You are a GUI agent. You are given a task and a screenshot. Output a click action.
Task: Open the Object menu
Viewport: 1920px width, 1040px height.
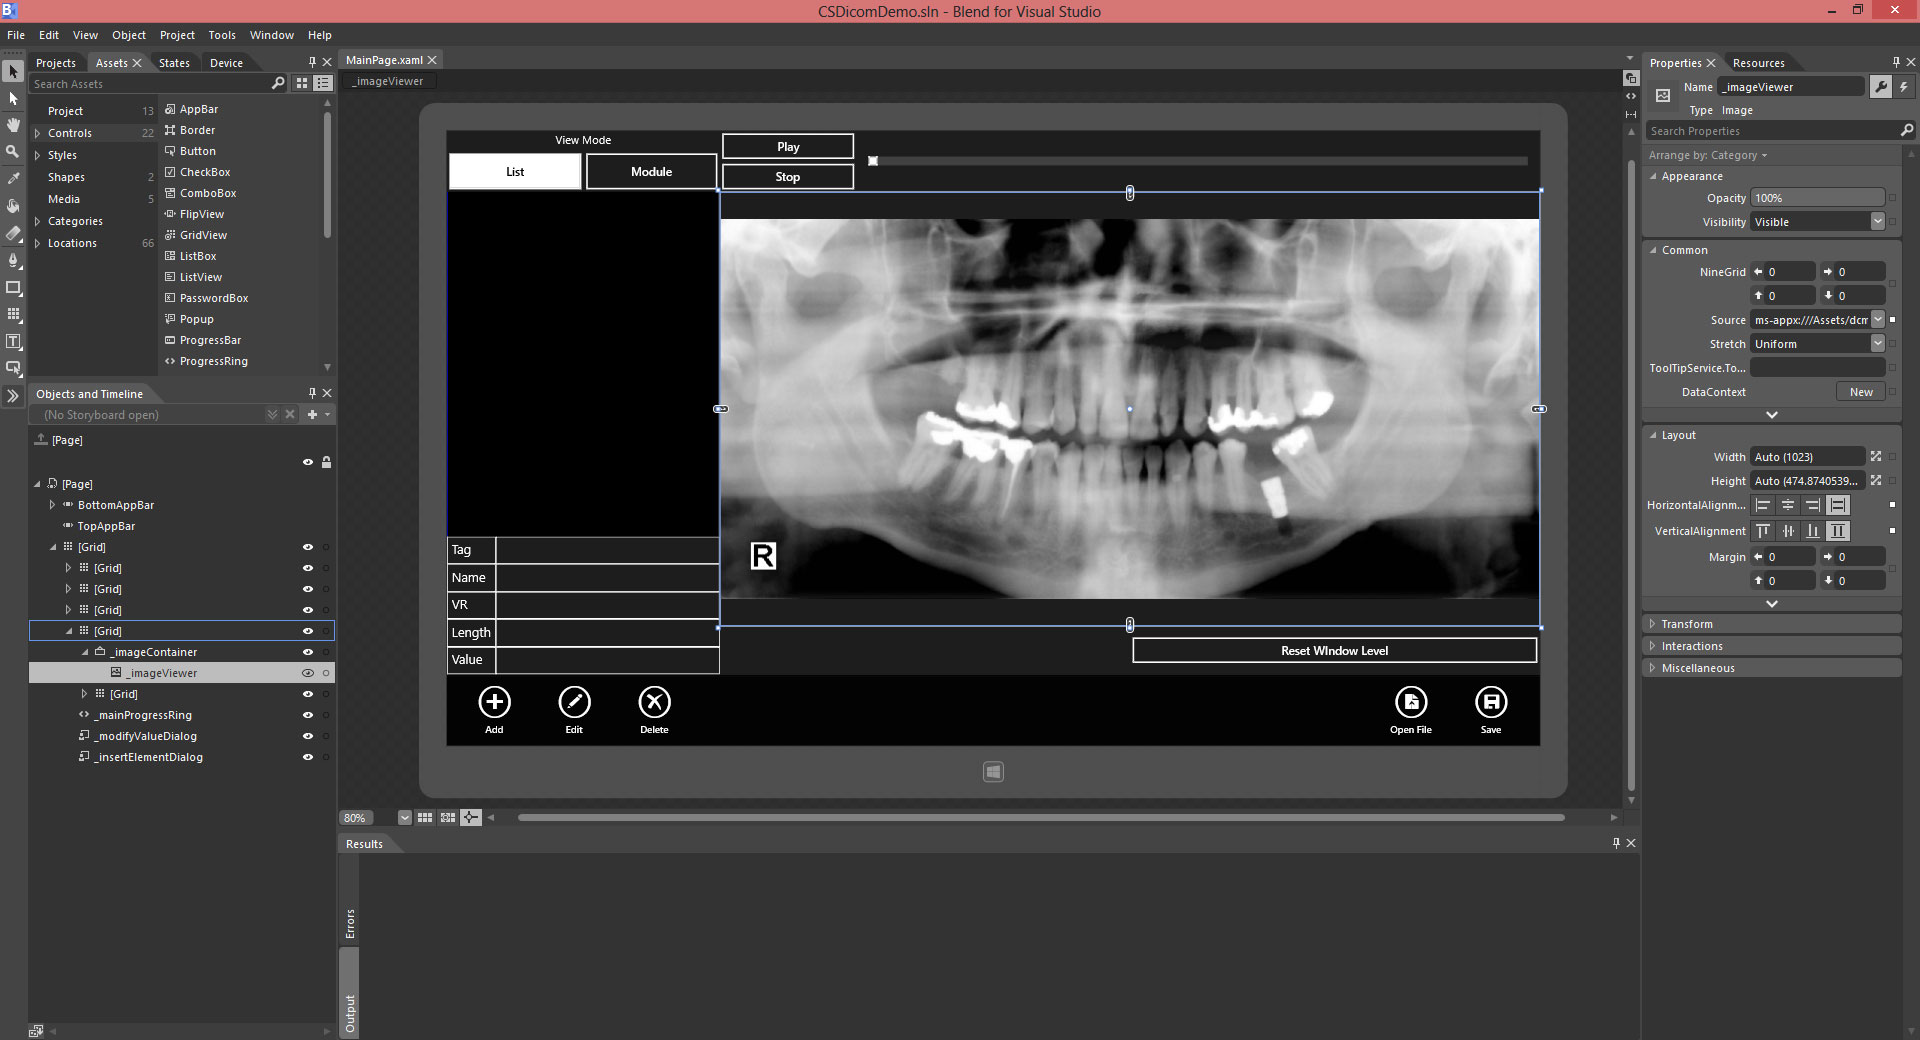coord(129,35)
